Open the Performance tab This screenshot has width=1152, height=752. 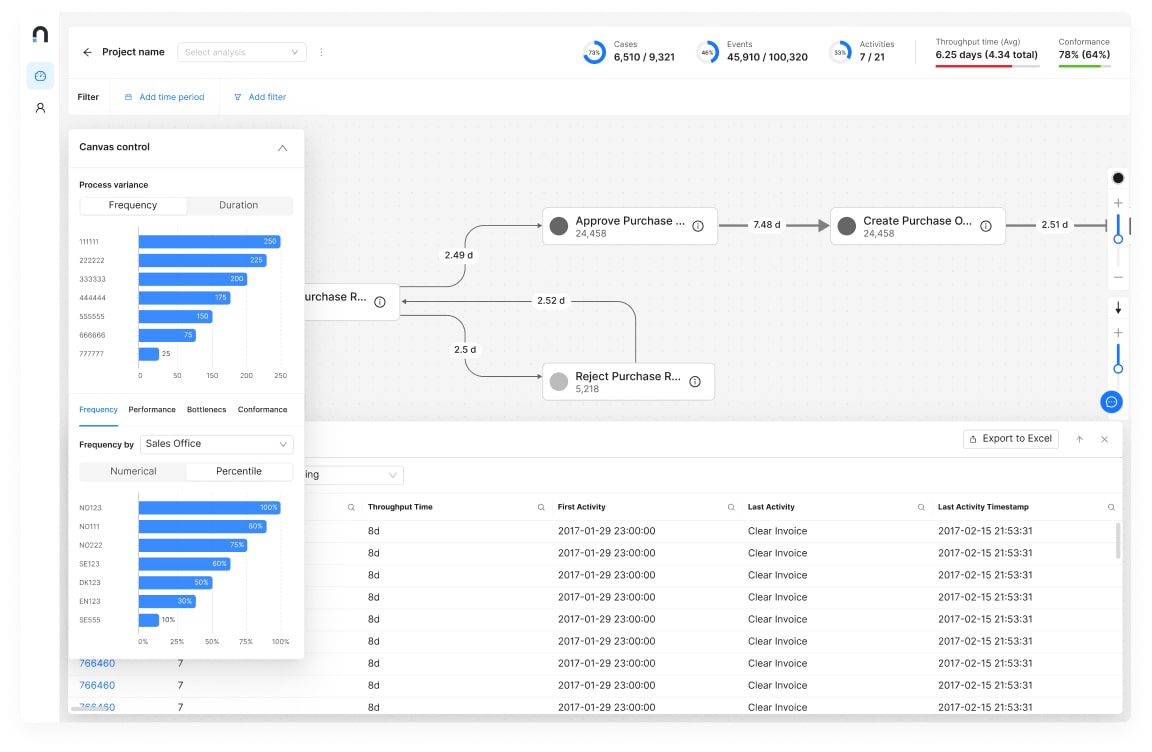pyautogui.click(x=152, y=410)
